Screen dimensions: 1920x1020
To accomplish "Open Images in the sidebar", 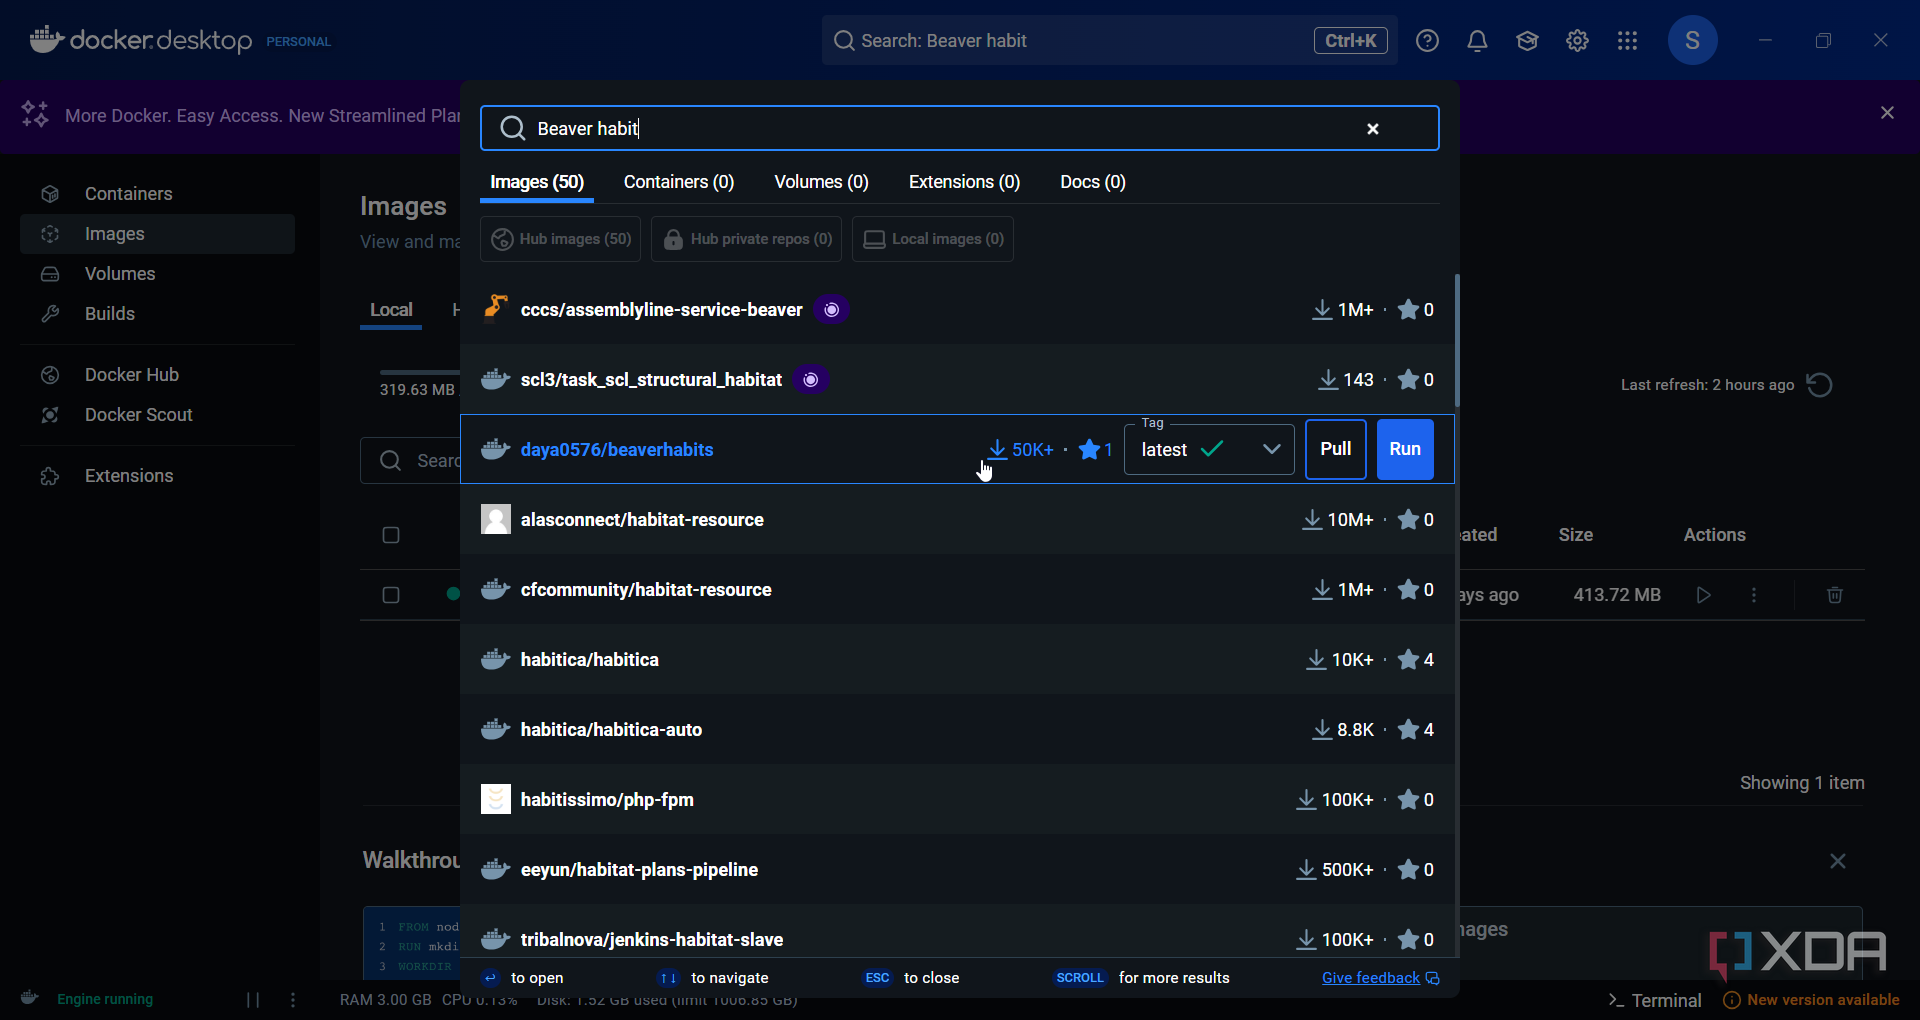I will (x=157, y=234).
